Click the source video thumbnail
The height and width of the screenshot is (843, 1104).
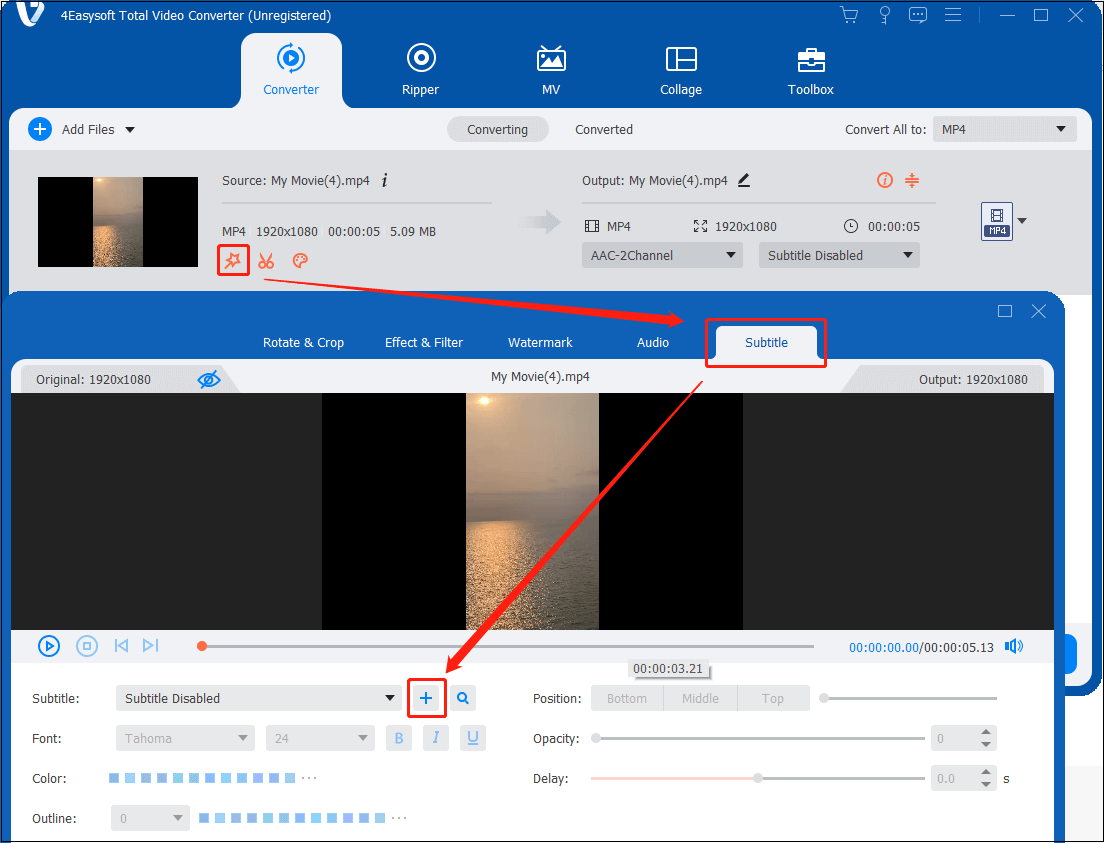click(118, 222)
